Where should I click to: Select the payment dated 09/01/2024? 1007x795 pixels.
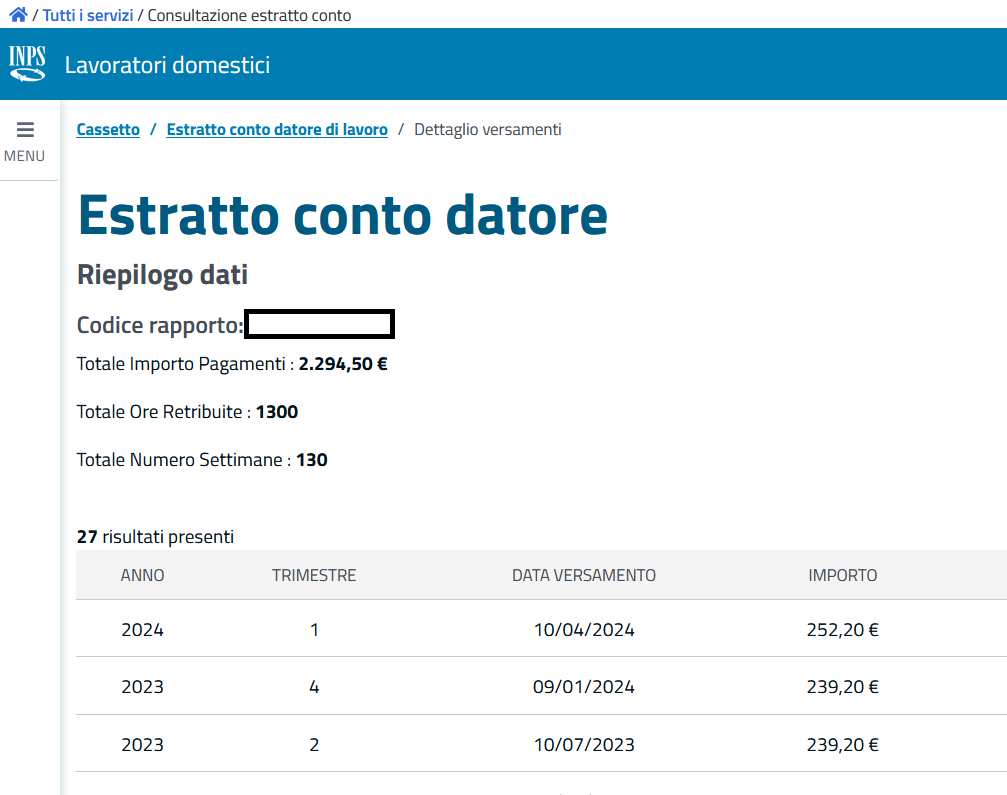(x=584, y=687)
